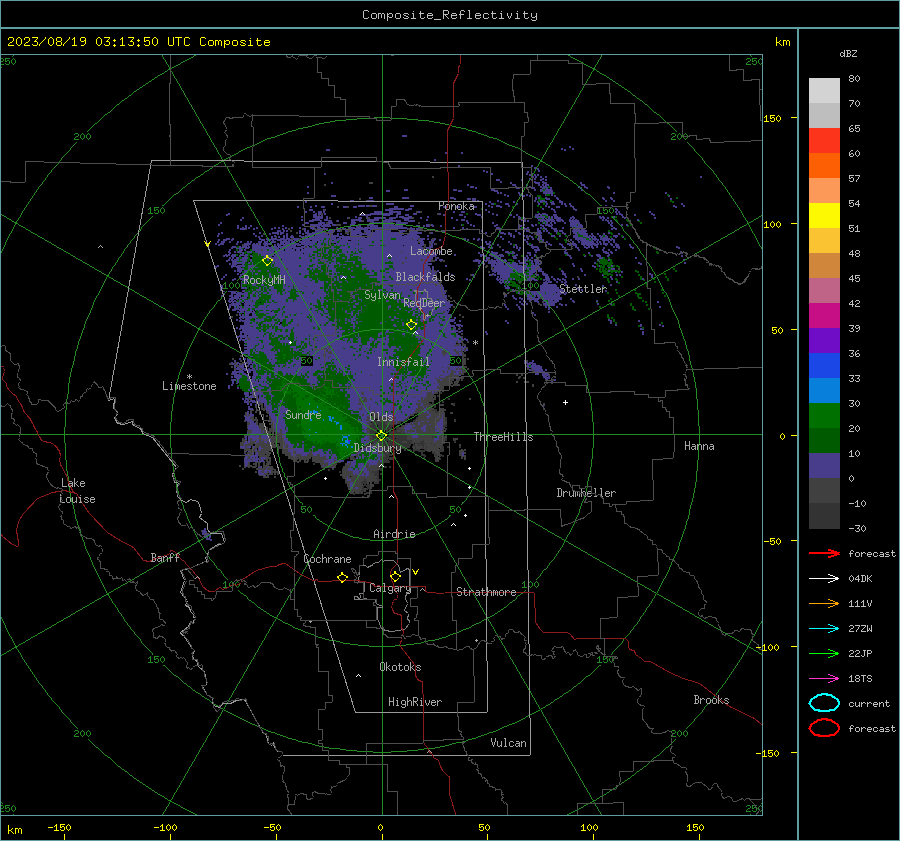Select the Strathmore label
The width and height of the screenshot is (900, 841).
pyautogui.click(x=486, y=592)
